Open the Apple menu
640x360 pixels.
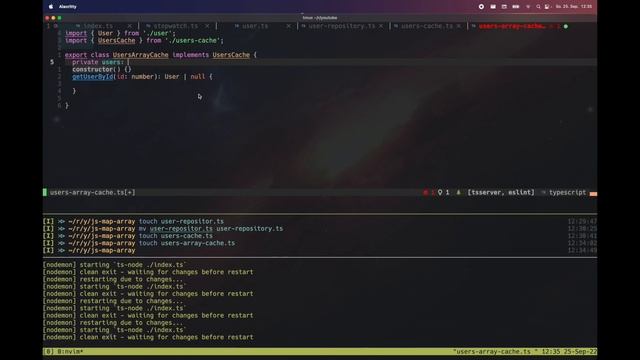51,7
